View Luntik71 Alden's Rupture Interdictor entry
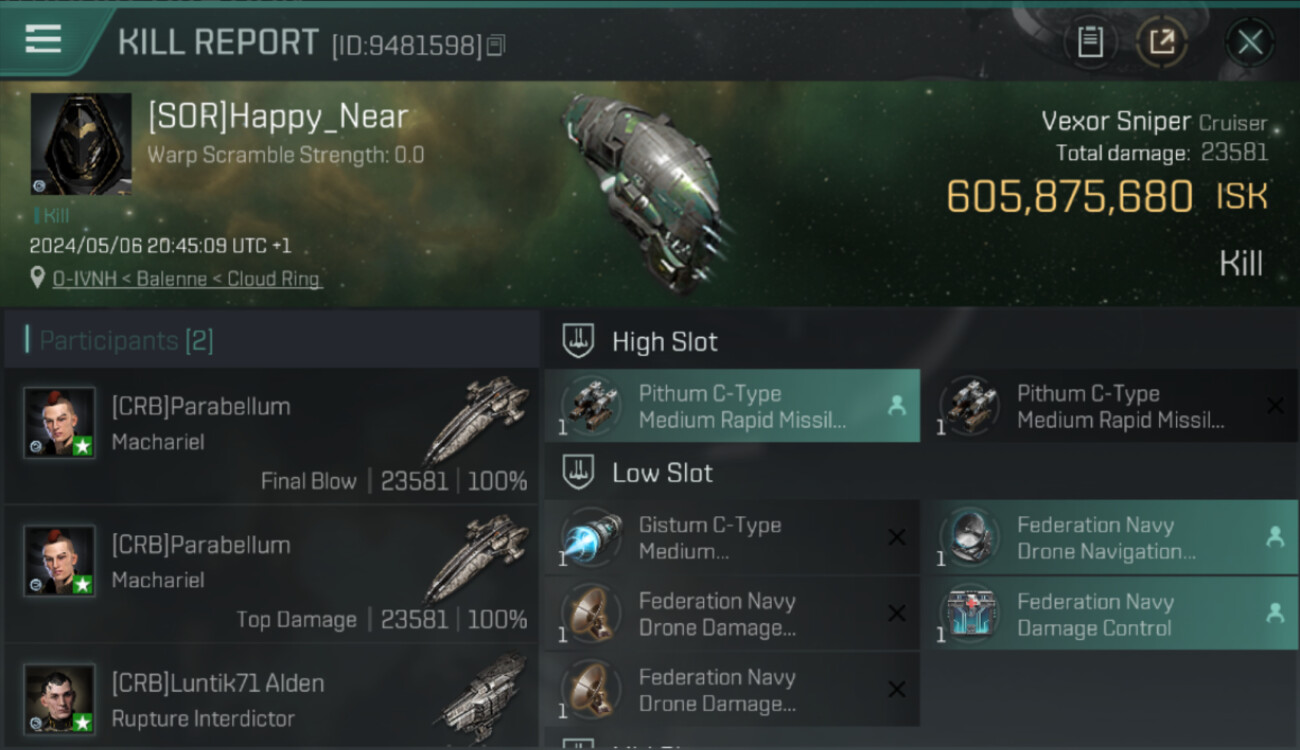Screen dimensions: 1300x750 (272, 698)
